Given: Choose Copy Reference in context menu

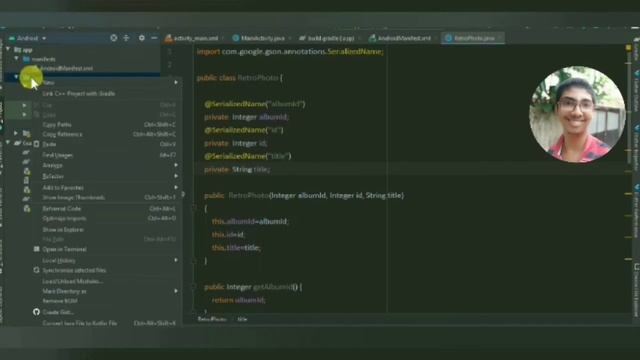Looking at the screenshot, I should click(107, 134).
